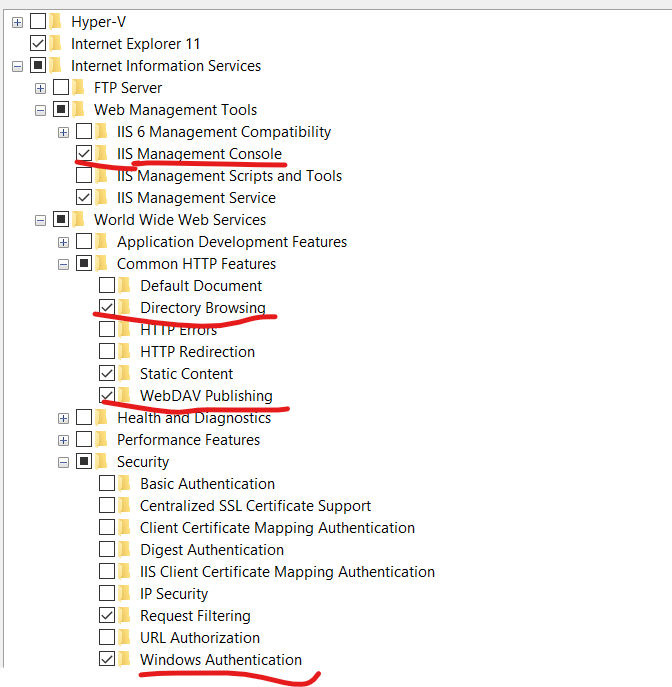This screenshot has height=687, width=672.
Task: Collapse Web Management Tools node
Action: (40, 110)
